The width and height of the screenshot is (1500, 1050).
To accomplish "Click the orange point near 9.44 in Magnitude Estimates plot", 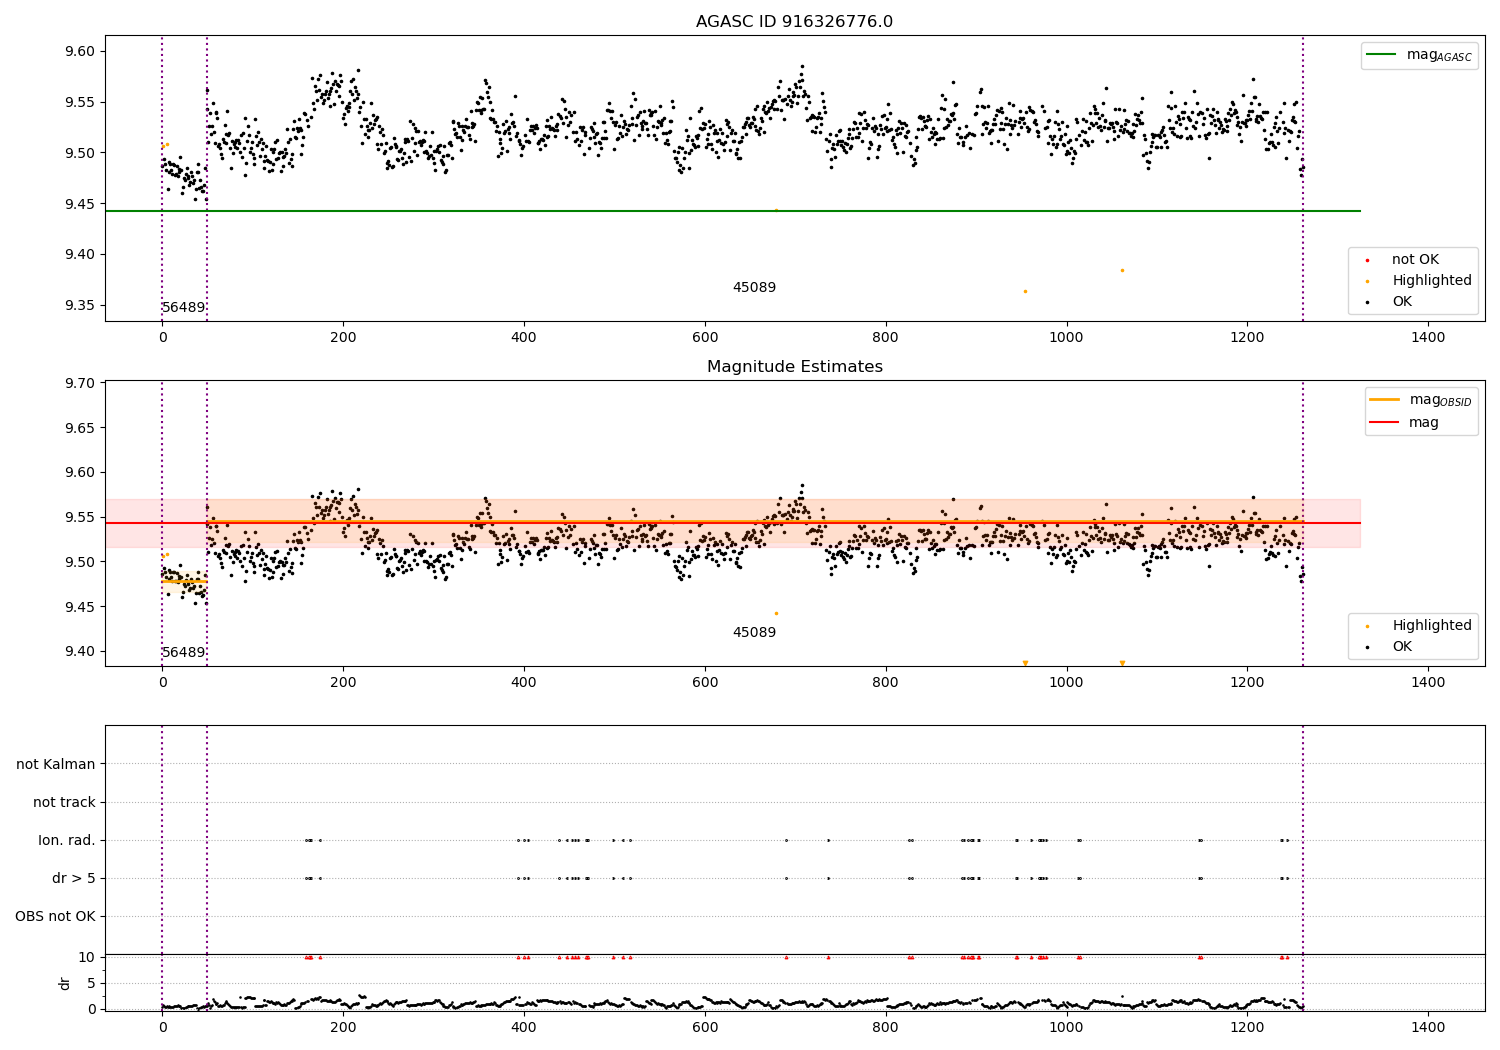I will coord(776,613).
